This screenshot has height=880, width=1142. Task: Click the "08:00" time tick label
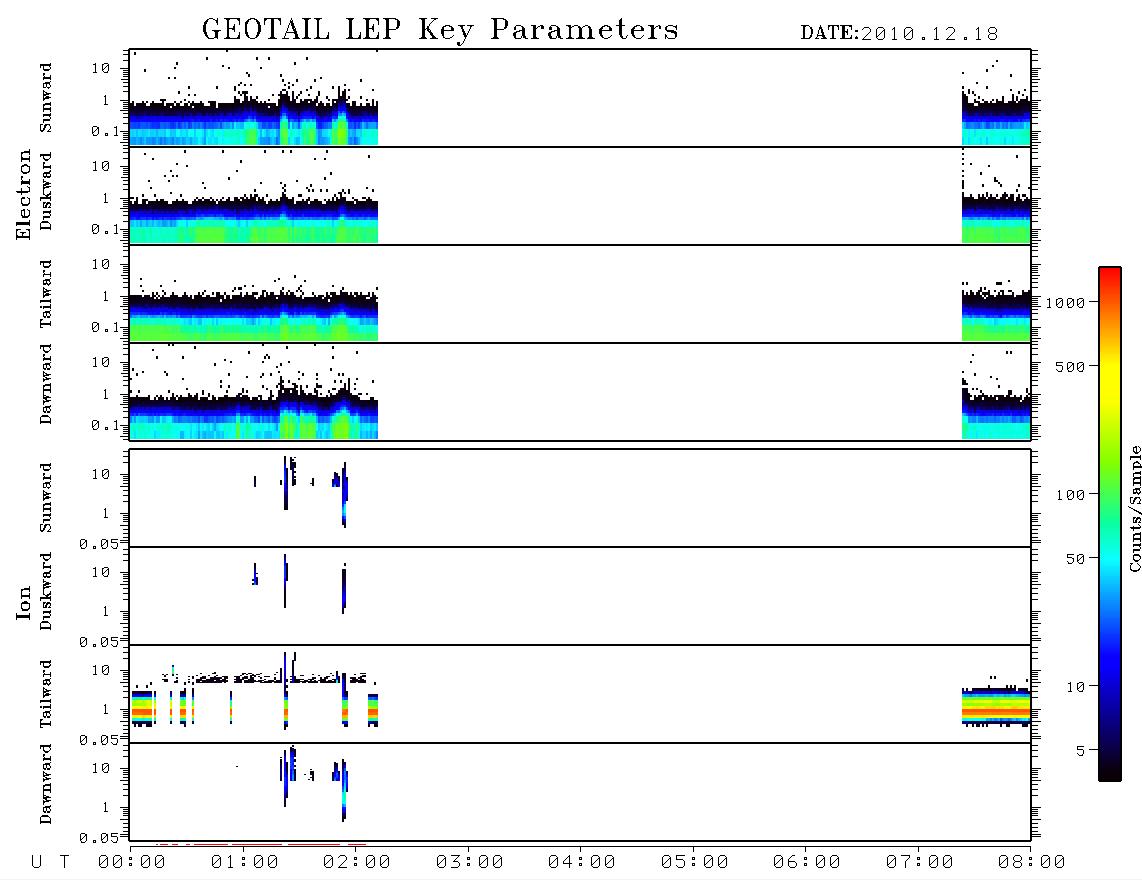(1032, 863)
